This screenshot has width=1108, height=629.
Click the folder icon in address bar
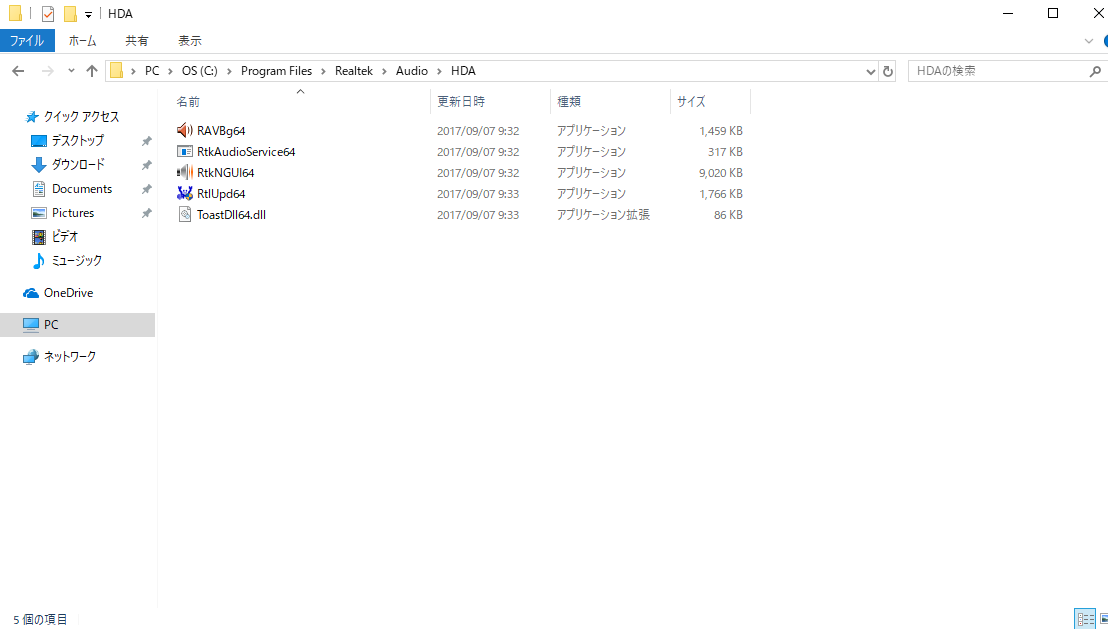coord(117,71)
